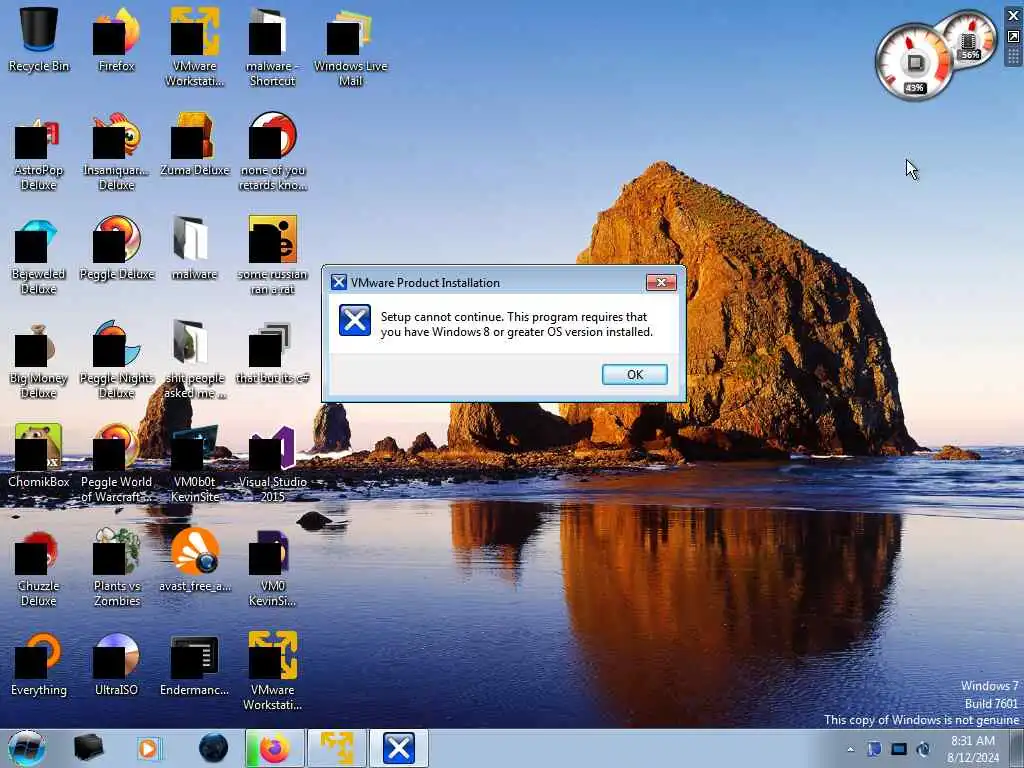Select the Visual Studio 2015 desktop icon

point(272,464)
